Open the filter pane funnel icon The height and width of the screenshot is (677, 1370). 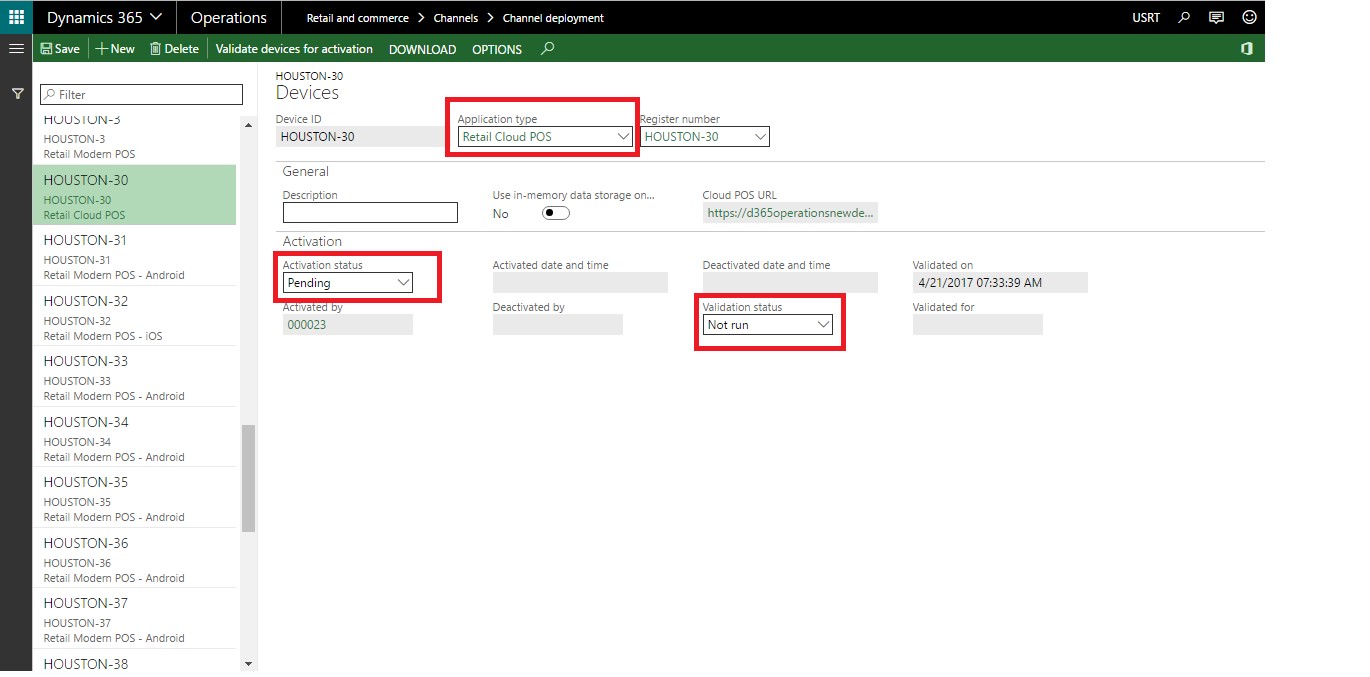[x=17, y=93]
